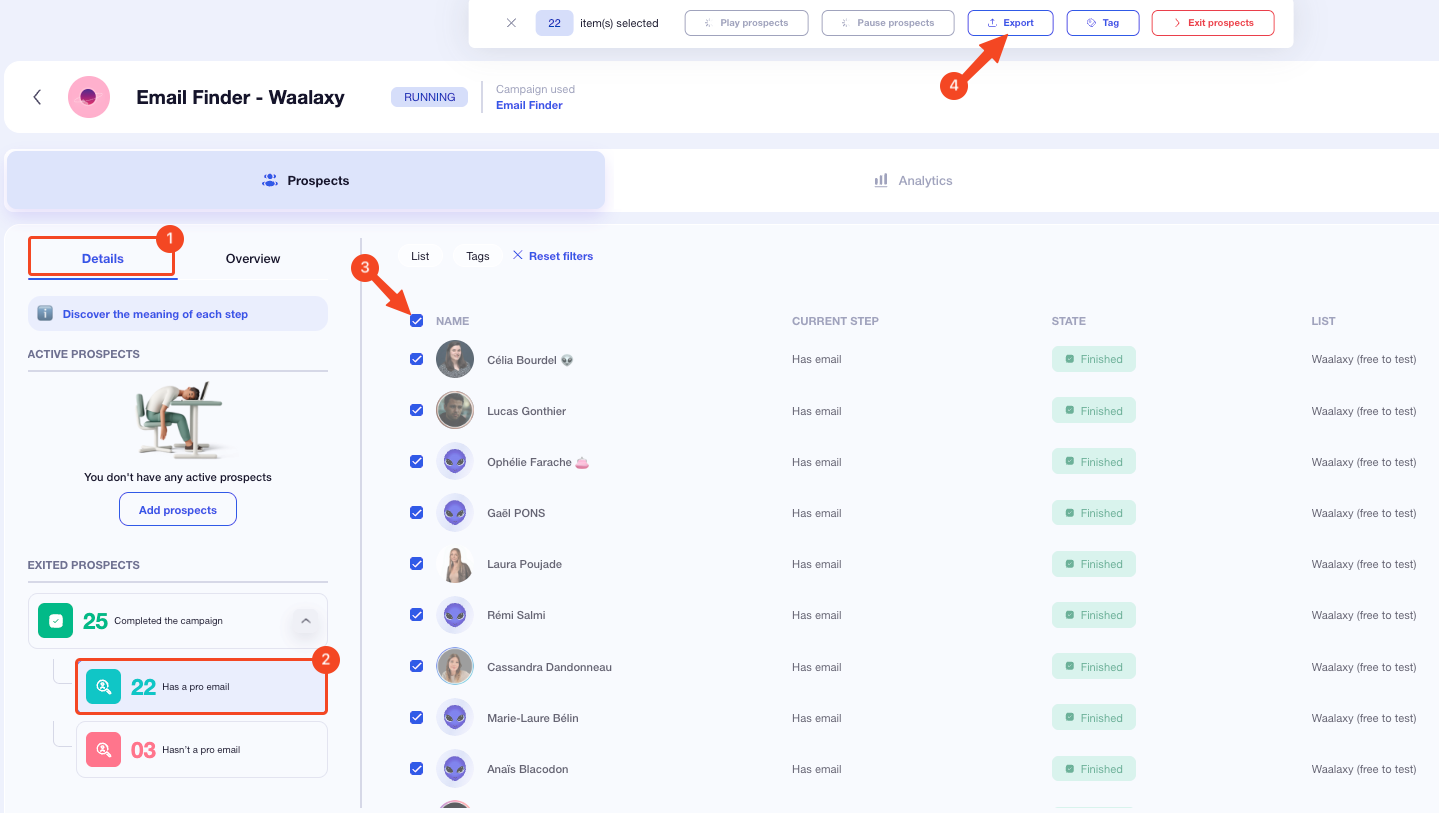This screenshot has width=1439, height=813.
Task: Collapse the Completed the campaign section chevron
Action: click(306, 621)
